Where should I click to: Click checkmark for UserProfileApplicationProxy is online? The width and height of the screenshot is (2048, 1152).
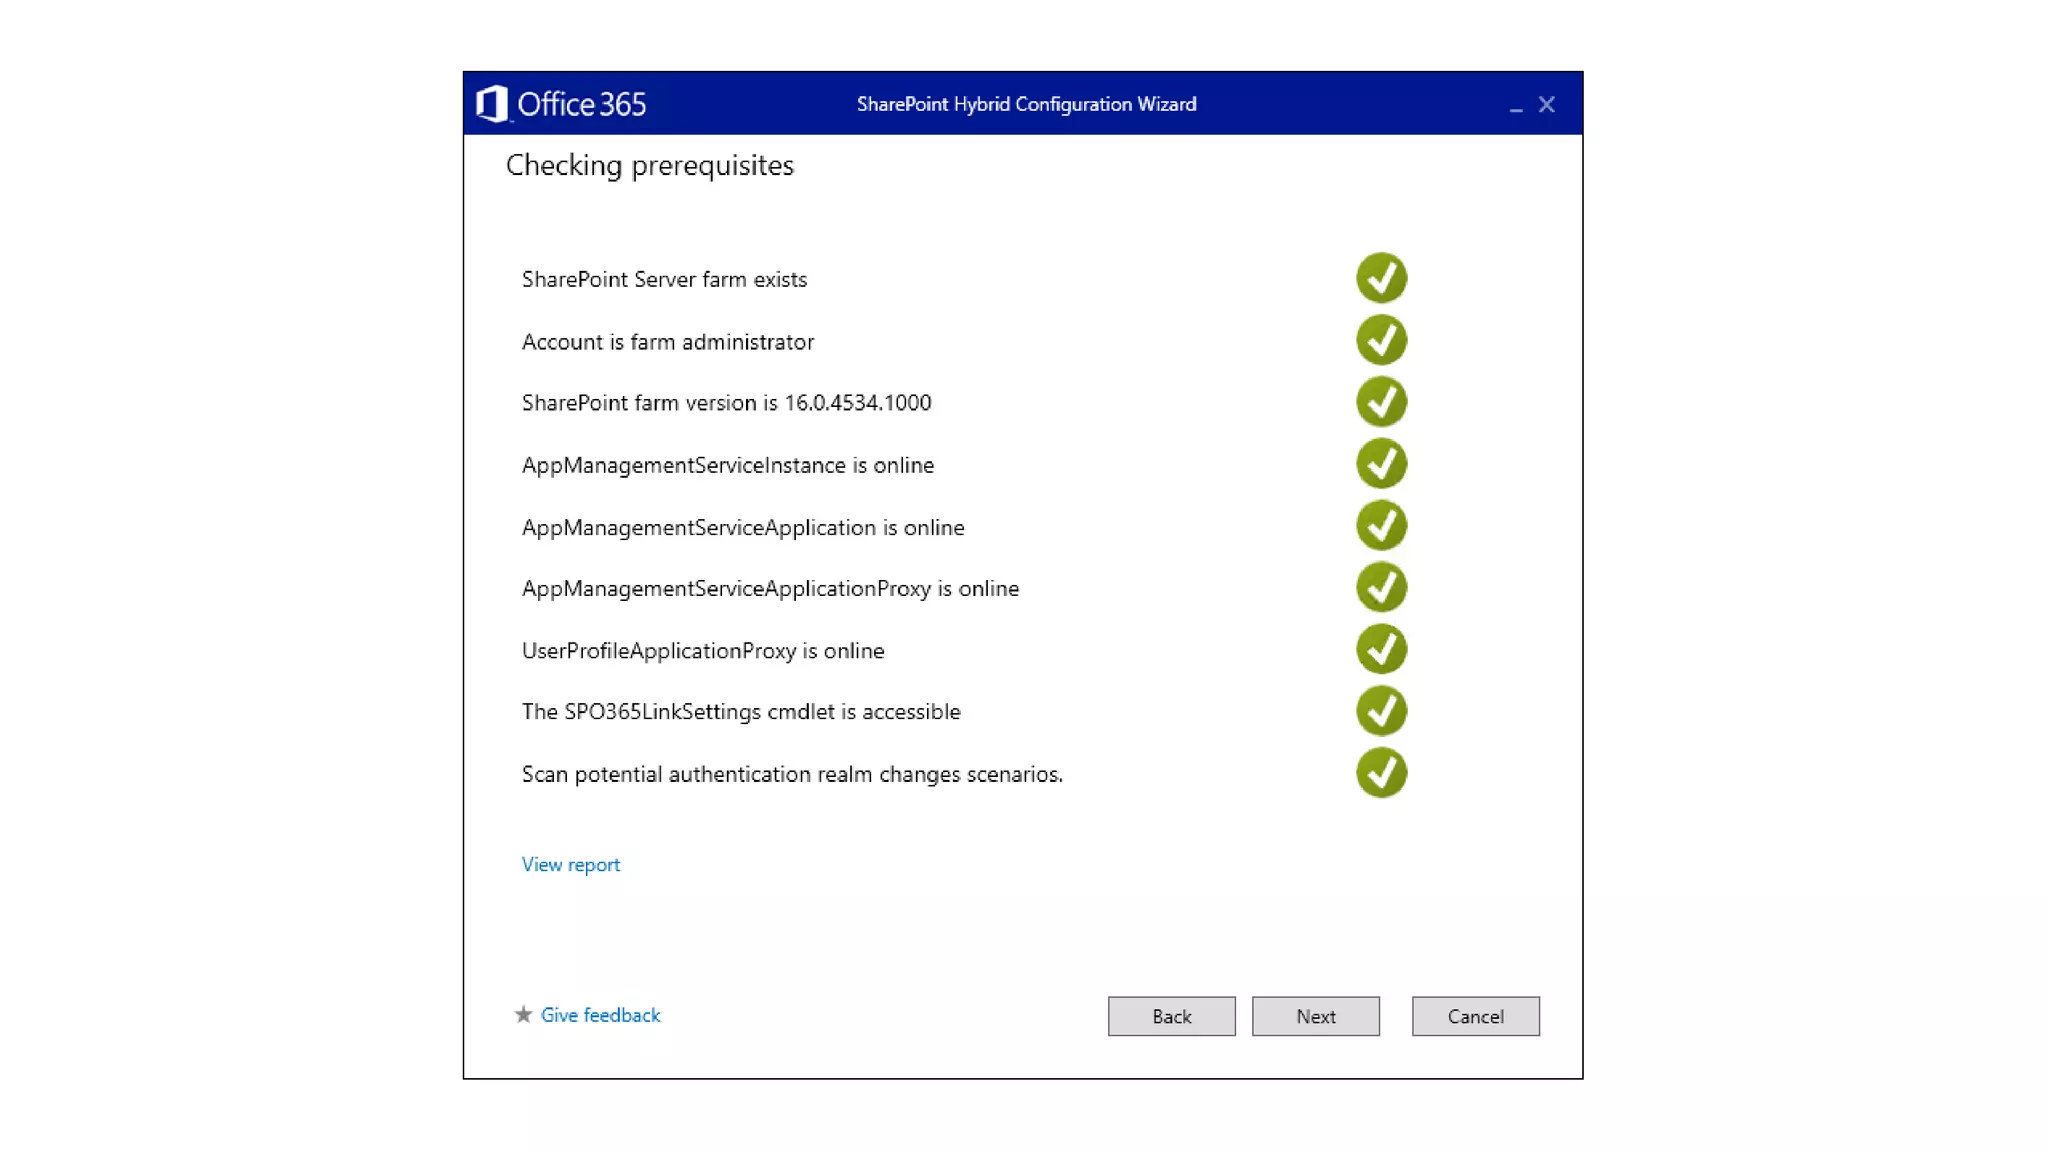tap(1381, 650)
